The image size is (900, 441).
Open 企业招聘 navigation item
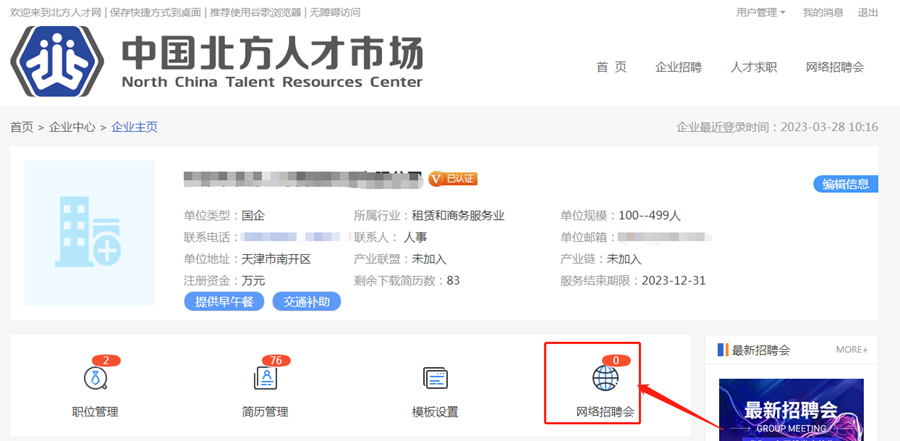pos(678,67)
